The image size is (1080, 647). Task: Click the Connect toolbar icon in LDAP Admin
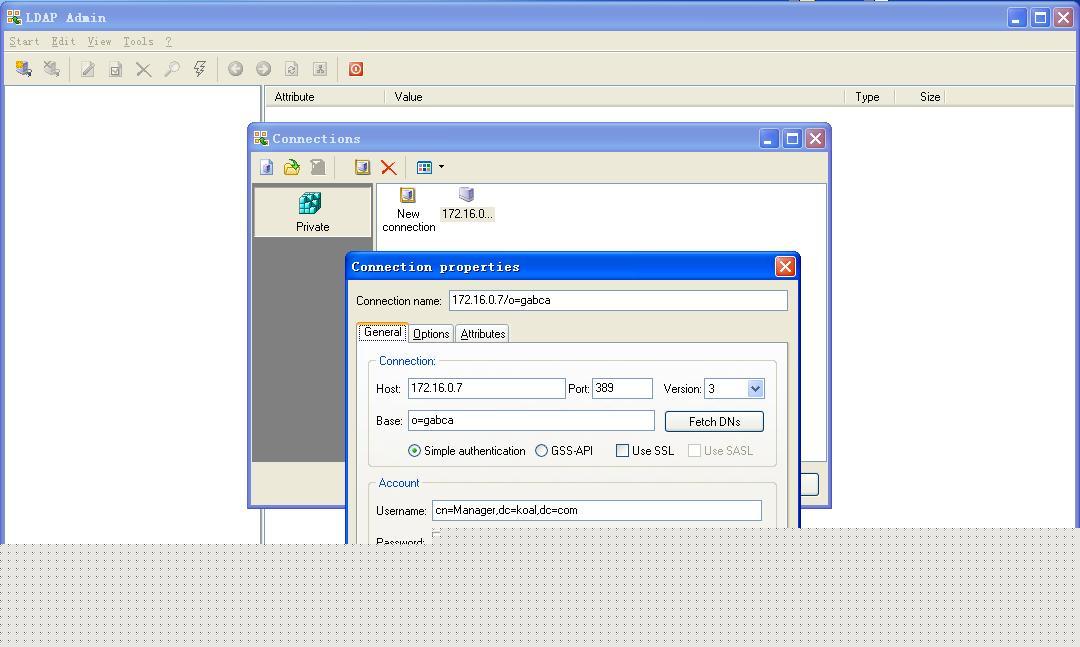coord(23,69)
